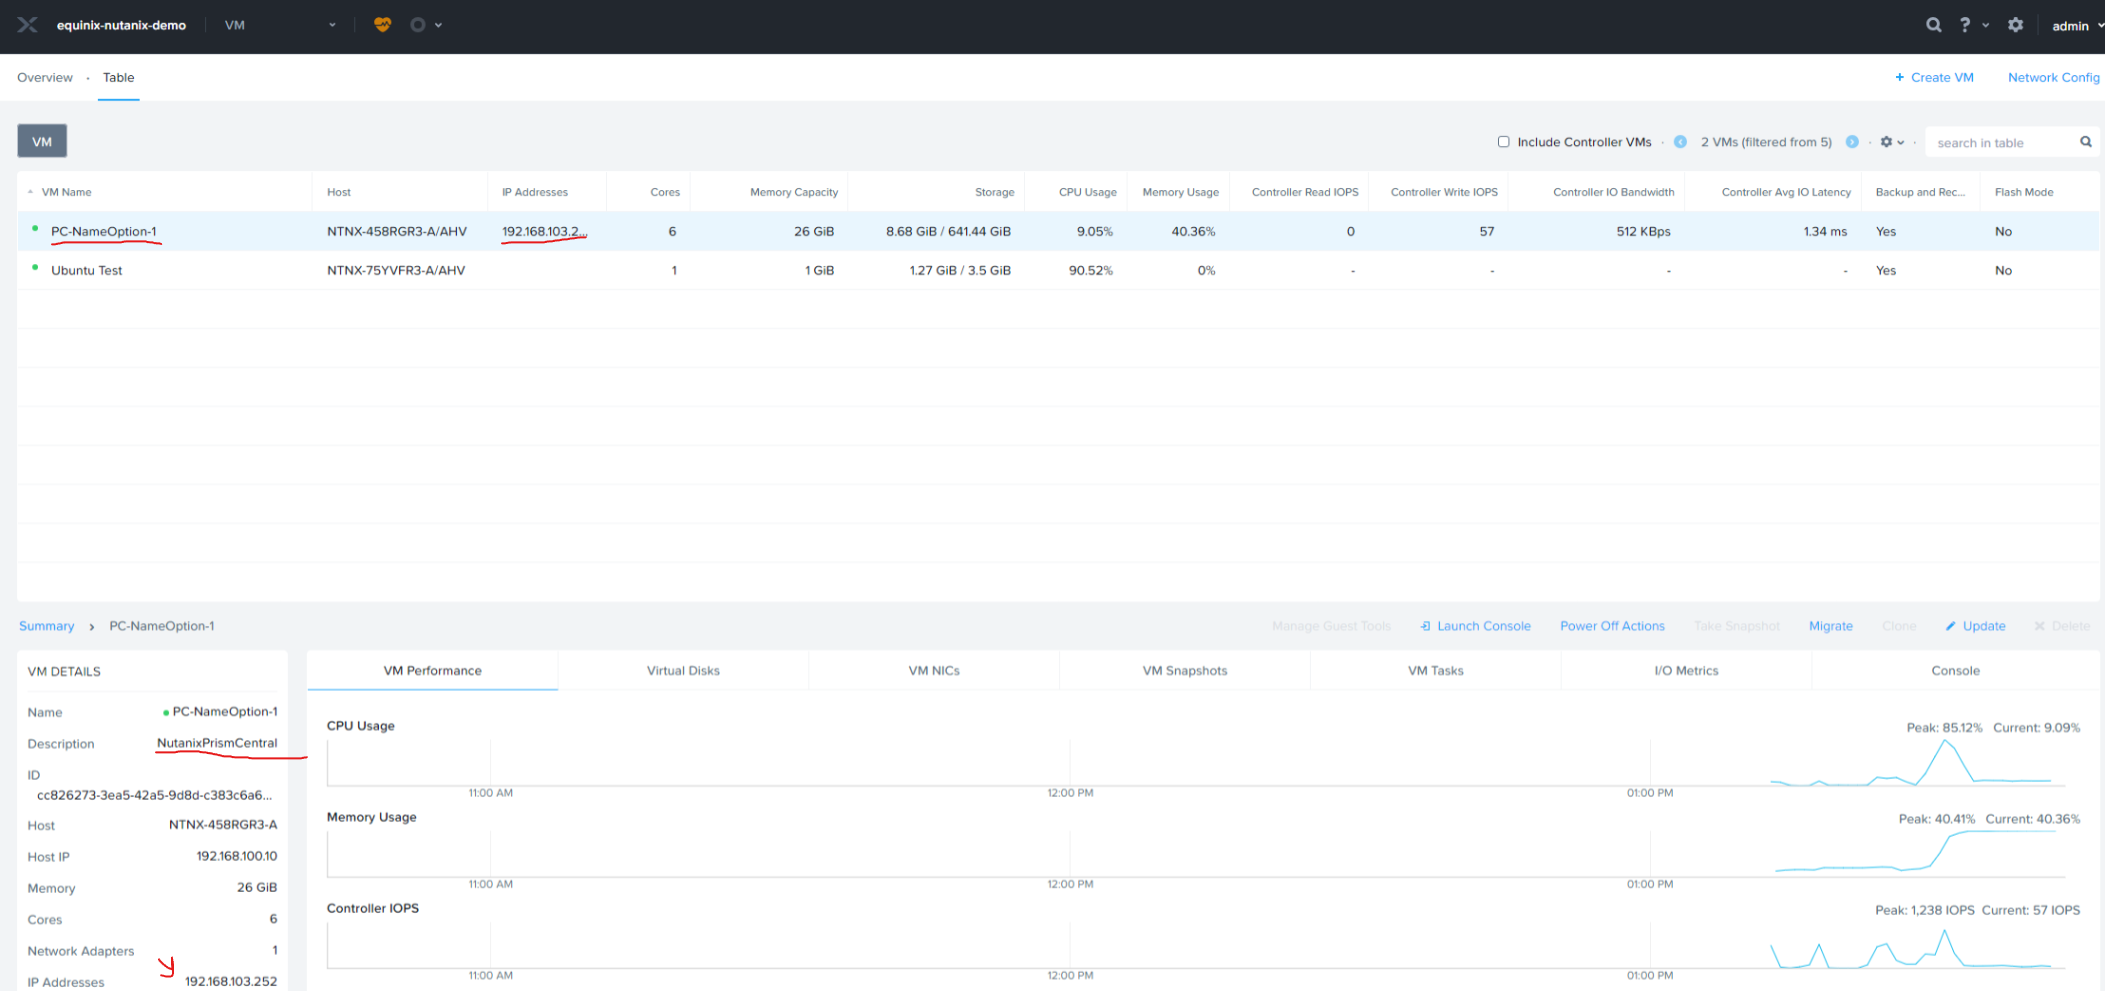The width and height of the screenshot is (2105, 991).
Task: Sort by Cores column header
Action: pyautogui.click(x=665, y=192)
